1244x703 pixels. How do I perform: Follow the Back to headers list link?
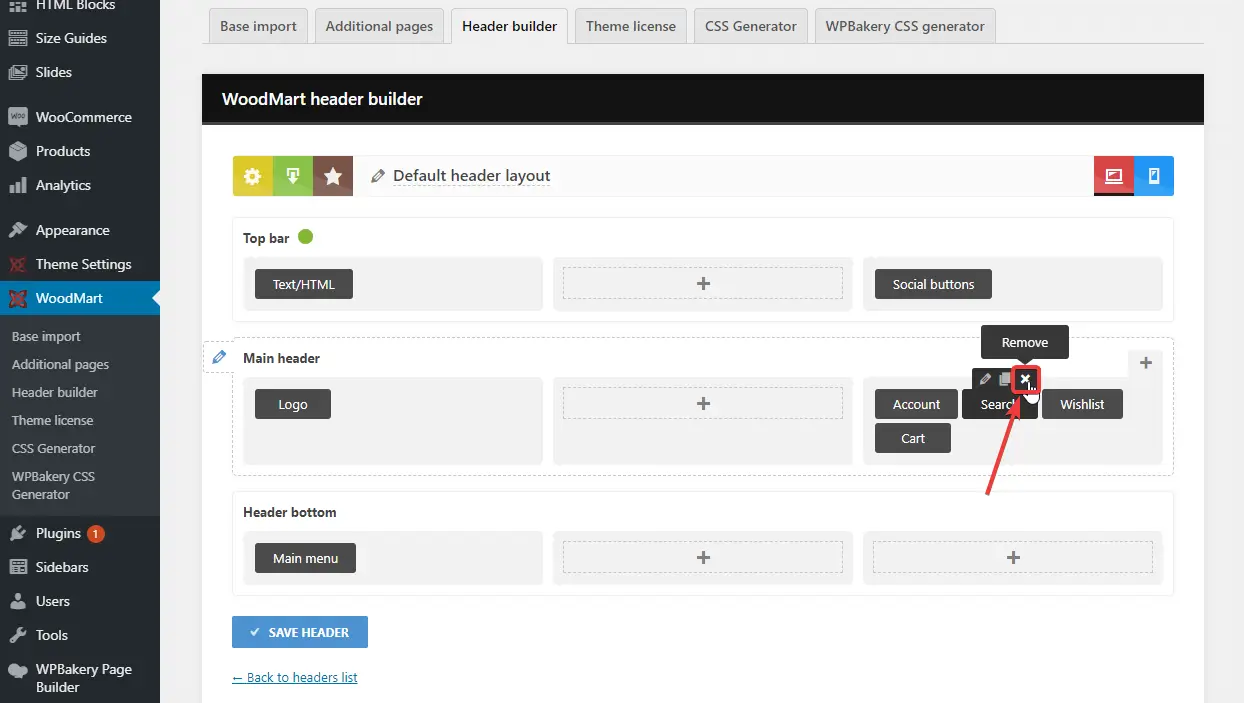click(x=295, y=677)
